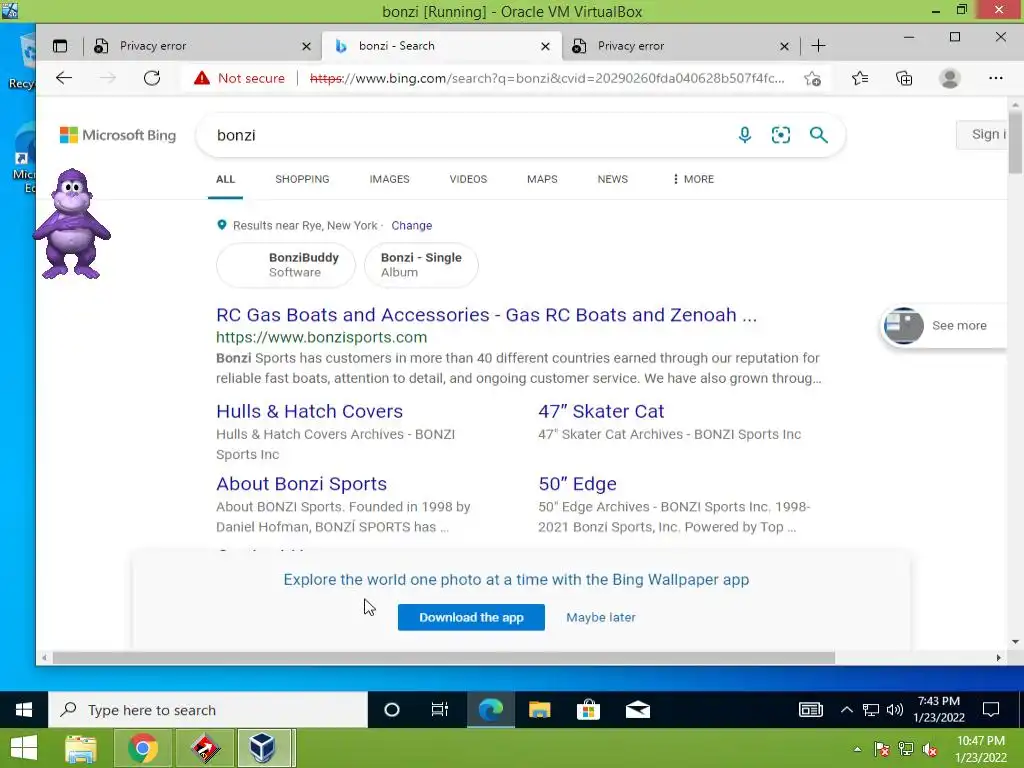Show hidden guest tray icons chevron
The width and height of the screenshot is (1024, 768).
click(846, 710)
